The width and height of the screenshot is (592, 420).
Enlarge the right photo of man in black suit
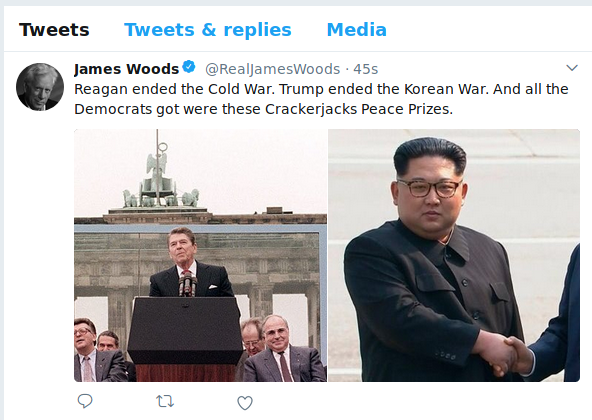[x=454, y=255]
